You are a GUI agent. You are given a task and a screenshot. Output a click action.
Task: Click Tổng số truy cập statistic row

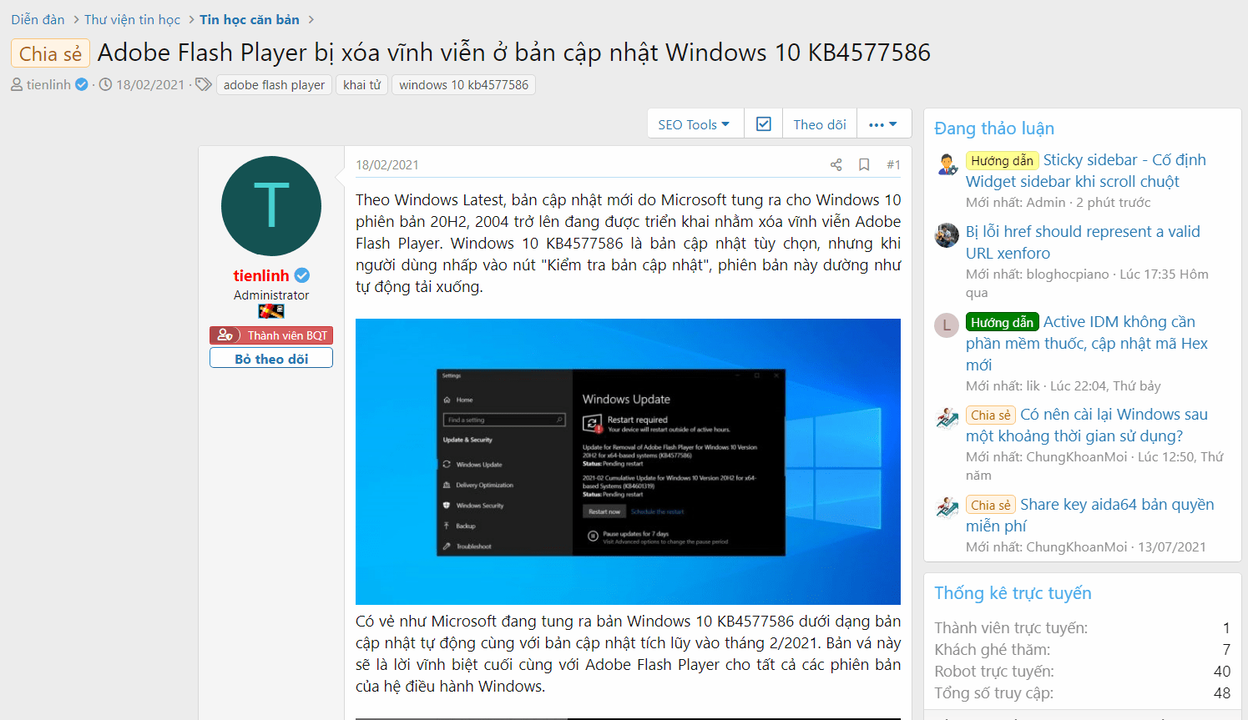(x=1082, y=693)
